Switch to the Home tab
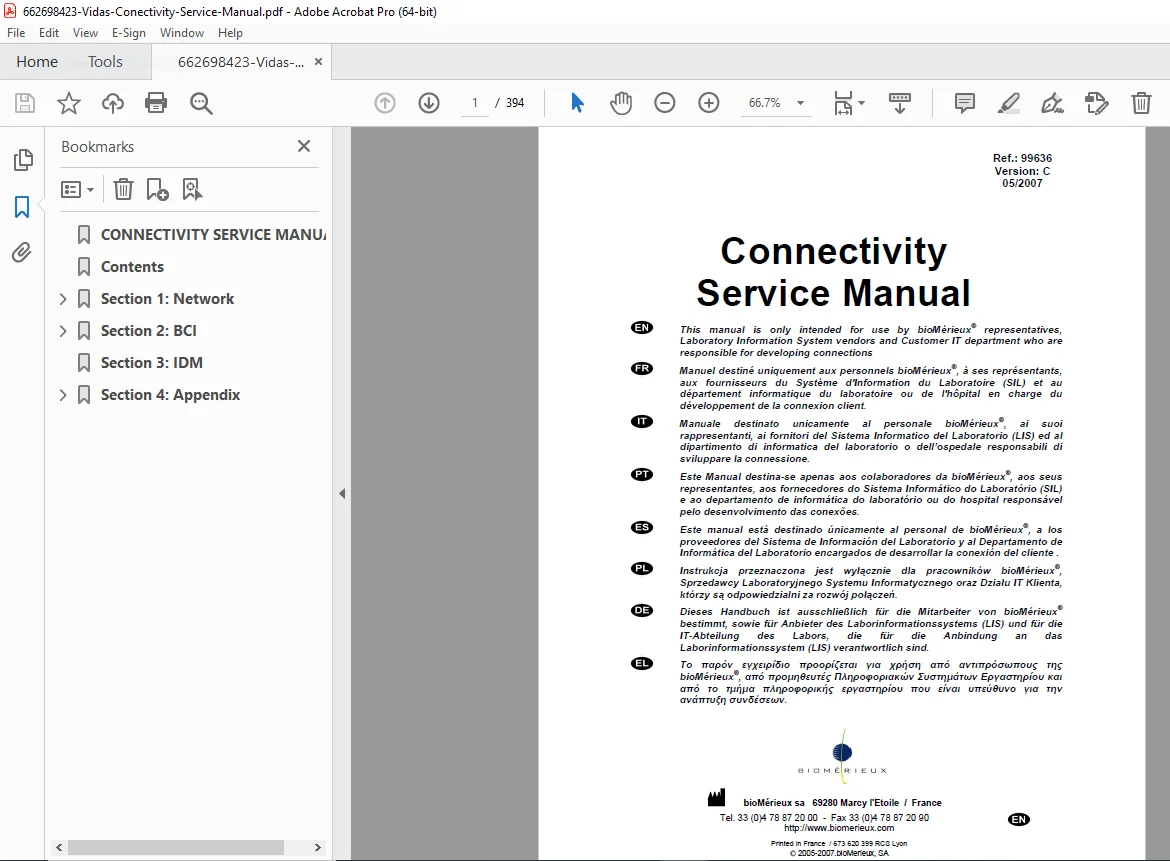The image size is (1170, 861). (x=37, y=62)
